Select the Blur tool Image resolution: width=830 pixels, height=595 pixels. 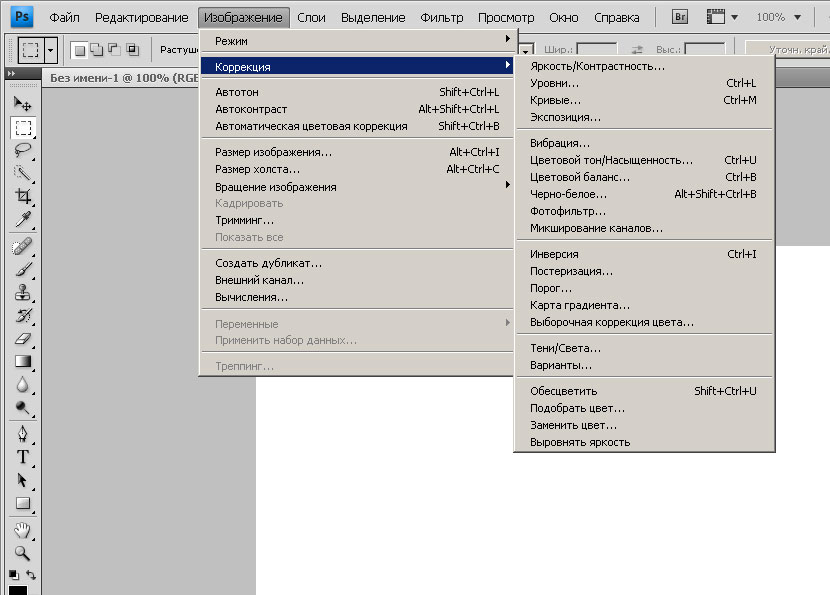point(22,384)
